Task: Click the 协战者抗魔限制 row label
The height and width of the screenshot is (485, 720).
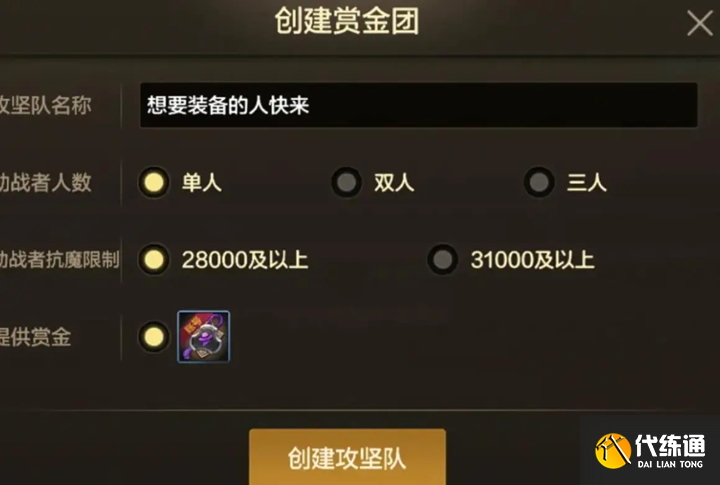Action: pyautogui.click(x=59, y=259)
